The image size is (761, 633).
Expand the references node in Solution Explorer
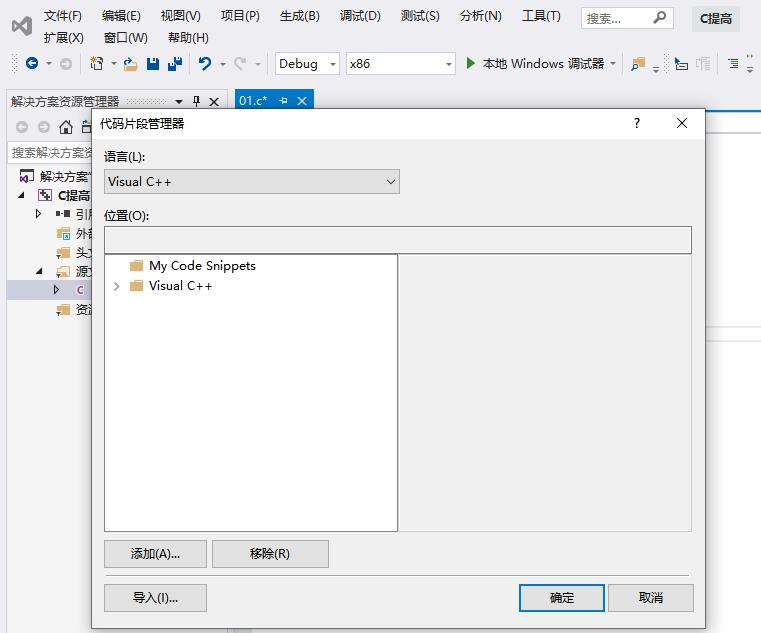click(x=38, y=214)
